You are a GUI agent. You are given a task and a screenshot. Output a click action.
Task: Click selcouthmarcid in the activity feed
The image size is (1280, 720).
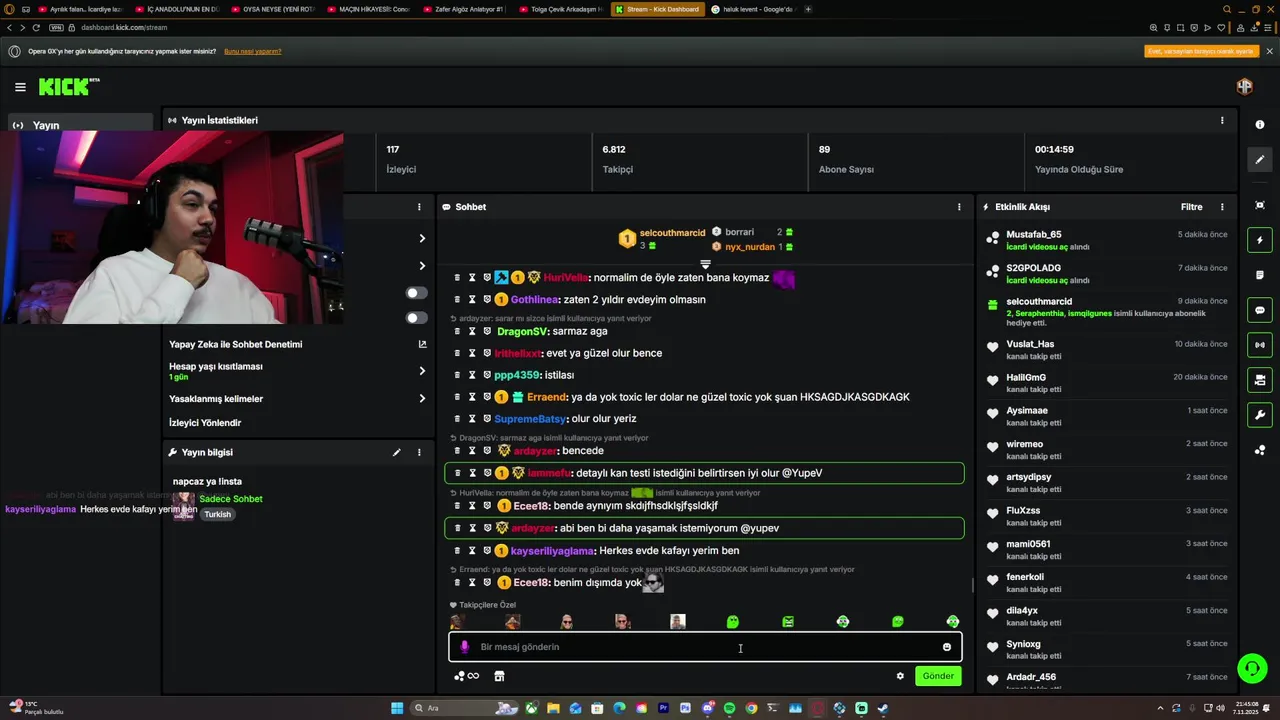click(x=1039, y=301)
